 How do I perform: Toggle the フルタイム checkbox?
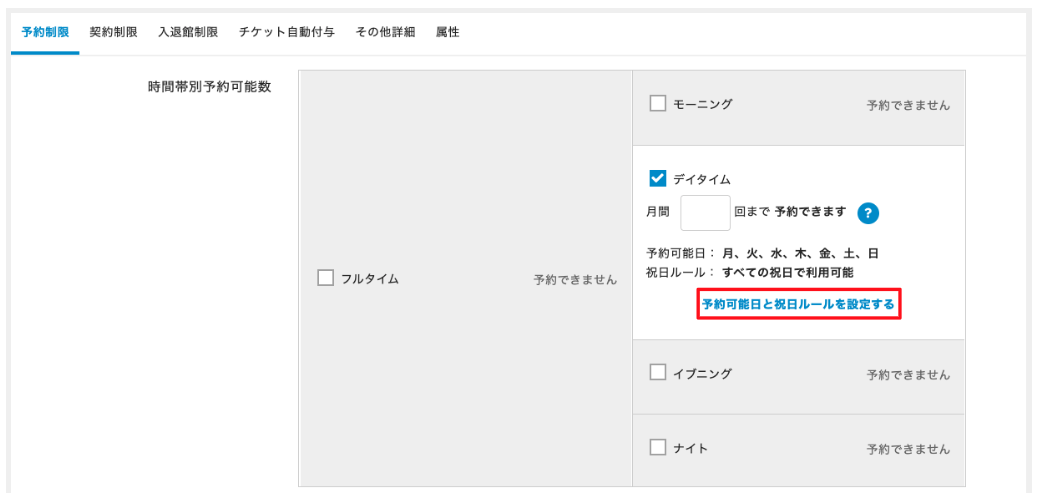(x=325, y=279)
